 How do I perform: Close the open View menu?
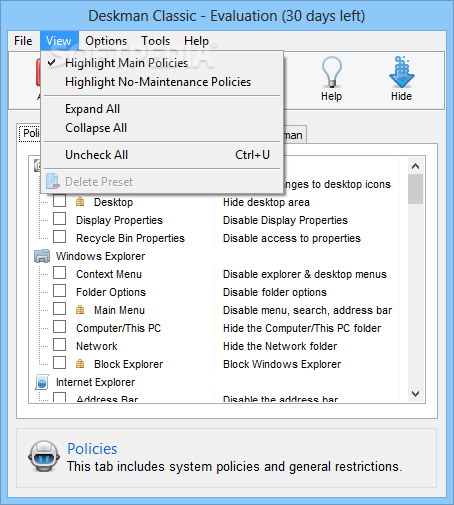coord(59,41)
